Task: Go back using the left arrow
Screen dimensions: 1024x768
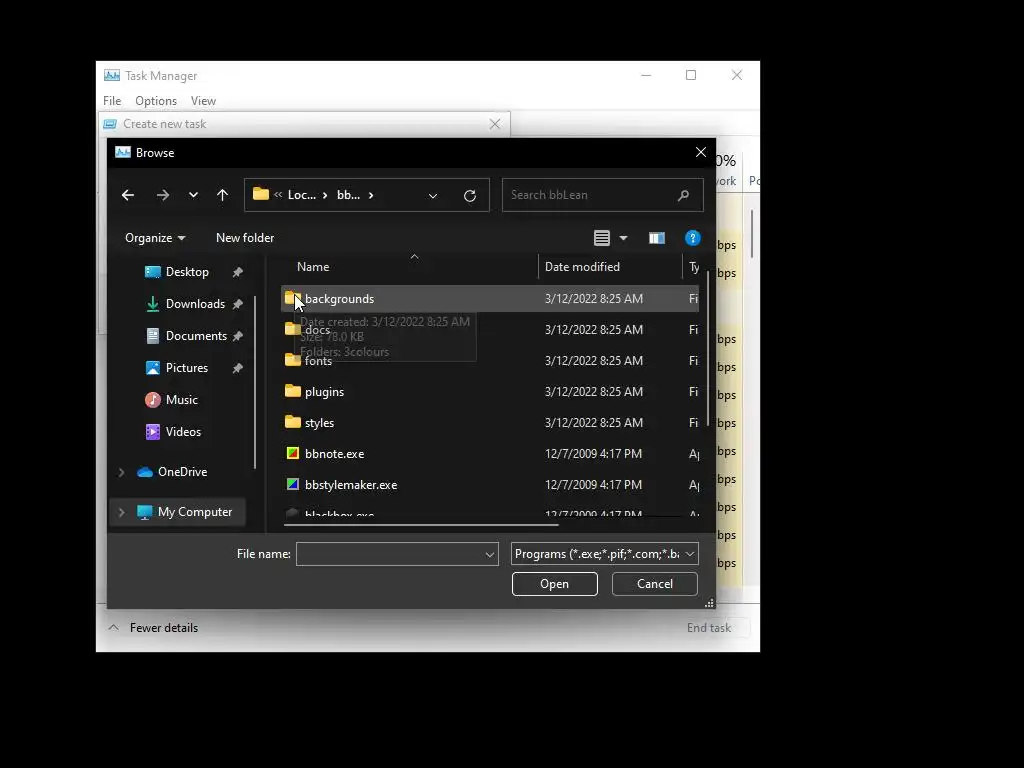Action: click(x=128, y=195)
